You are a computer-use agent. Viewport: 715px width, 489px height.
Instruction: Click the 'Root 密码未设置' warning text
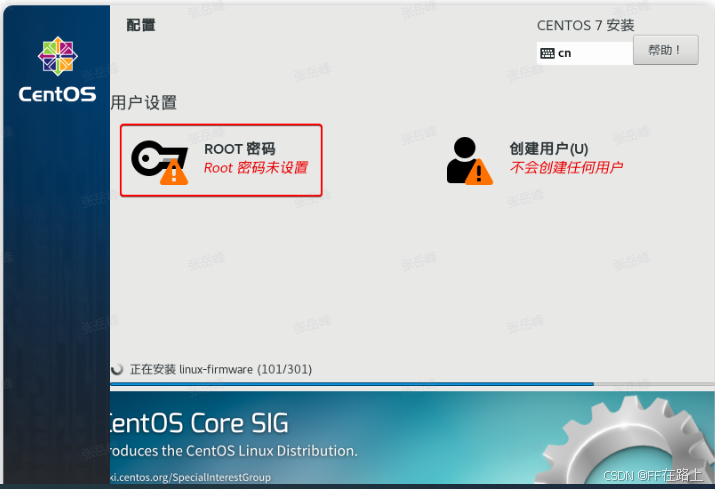pyautogui.click(x=256, y=168)
